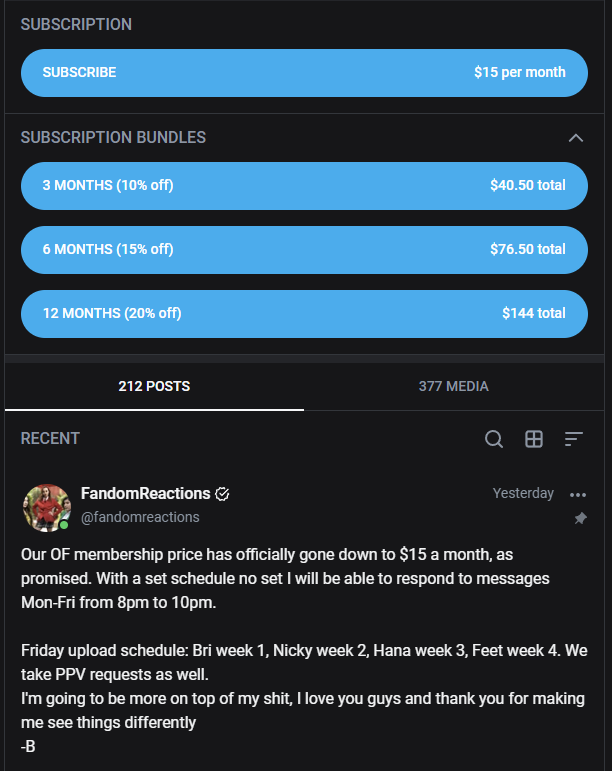Viewport: 612px width, 771px height.
Task: Switch to the 377 Media tab
Action: 453,386
